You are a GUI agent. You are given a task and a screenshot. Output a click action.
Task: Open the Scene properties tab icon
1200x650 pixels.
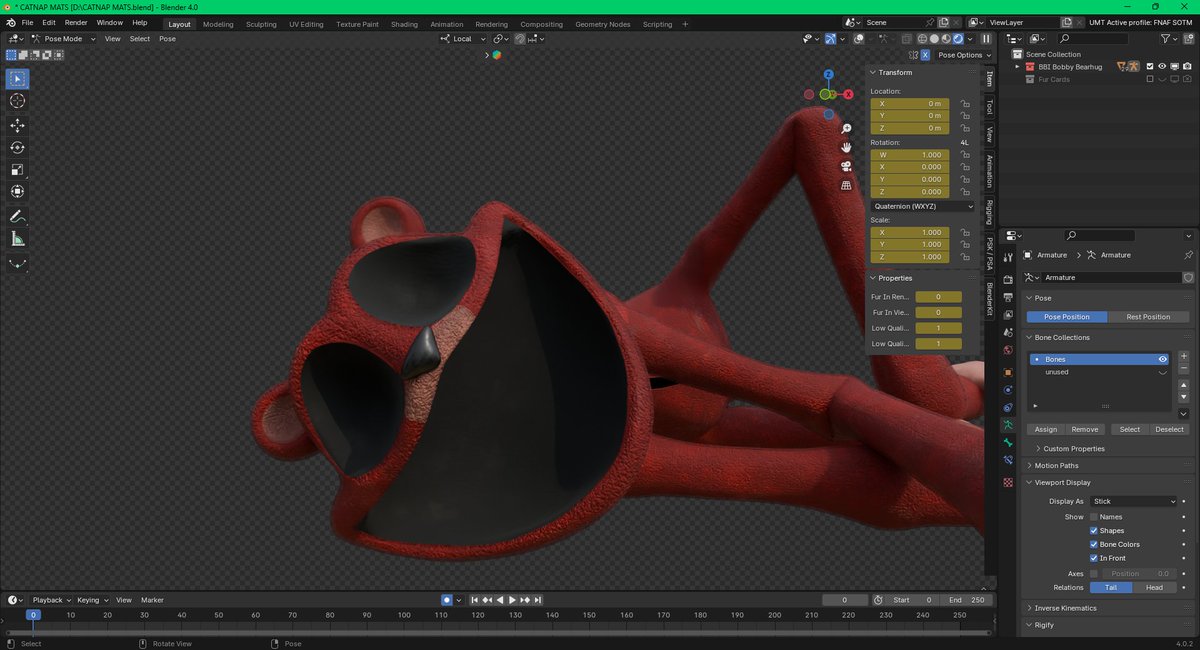(x=1008, y=332)
